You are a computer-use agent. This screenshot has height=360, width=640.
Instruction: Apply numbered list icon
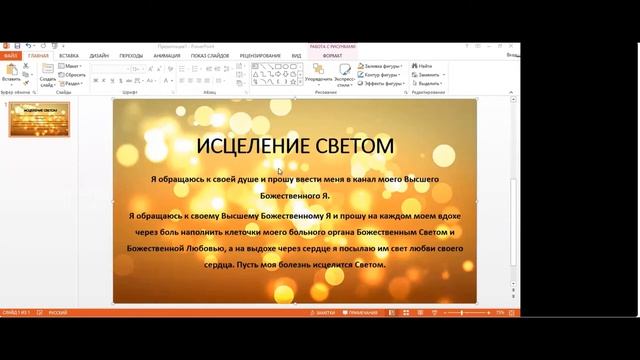coord(196,69)
